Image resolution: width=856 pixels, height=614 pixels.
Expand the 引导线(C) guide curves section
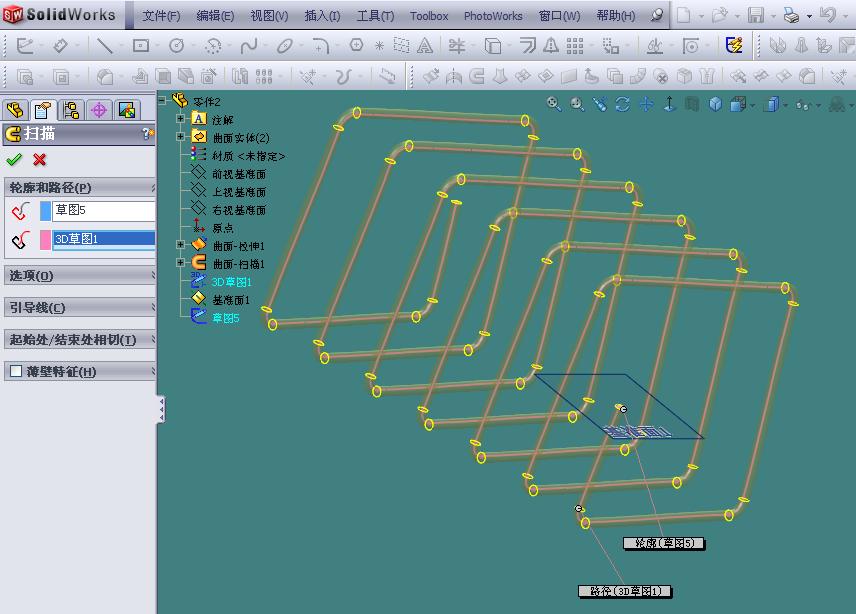[x=80, y=308]
